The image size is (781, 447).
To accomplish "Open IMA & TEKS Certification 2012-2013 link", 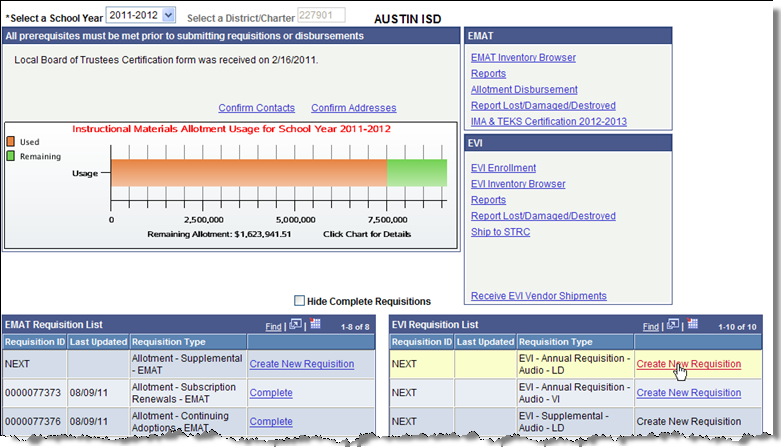I will (549, 121).
